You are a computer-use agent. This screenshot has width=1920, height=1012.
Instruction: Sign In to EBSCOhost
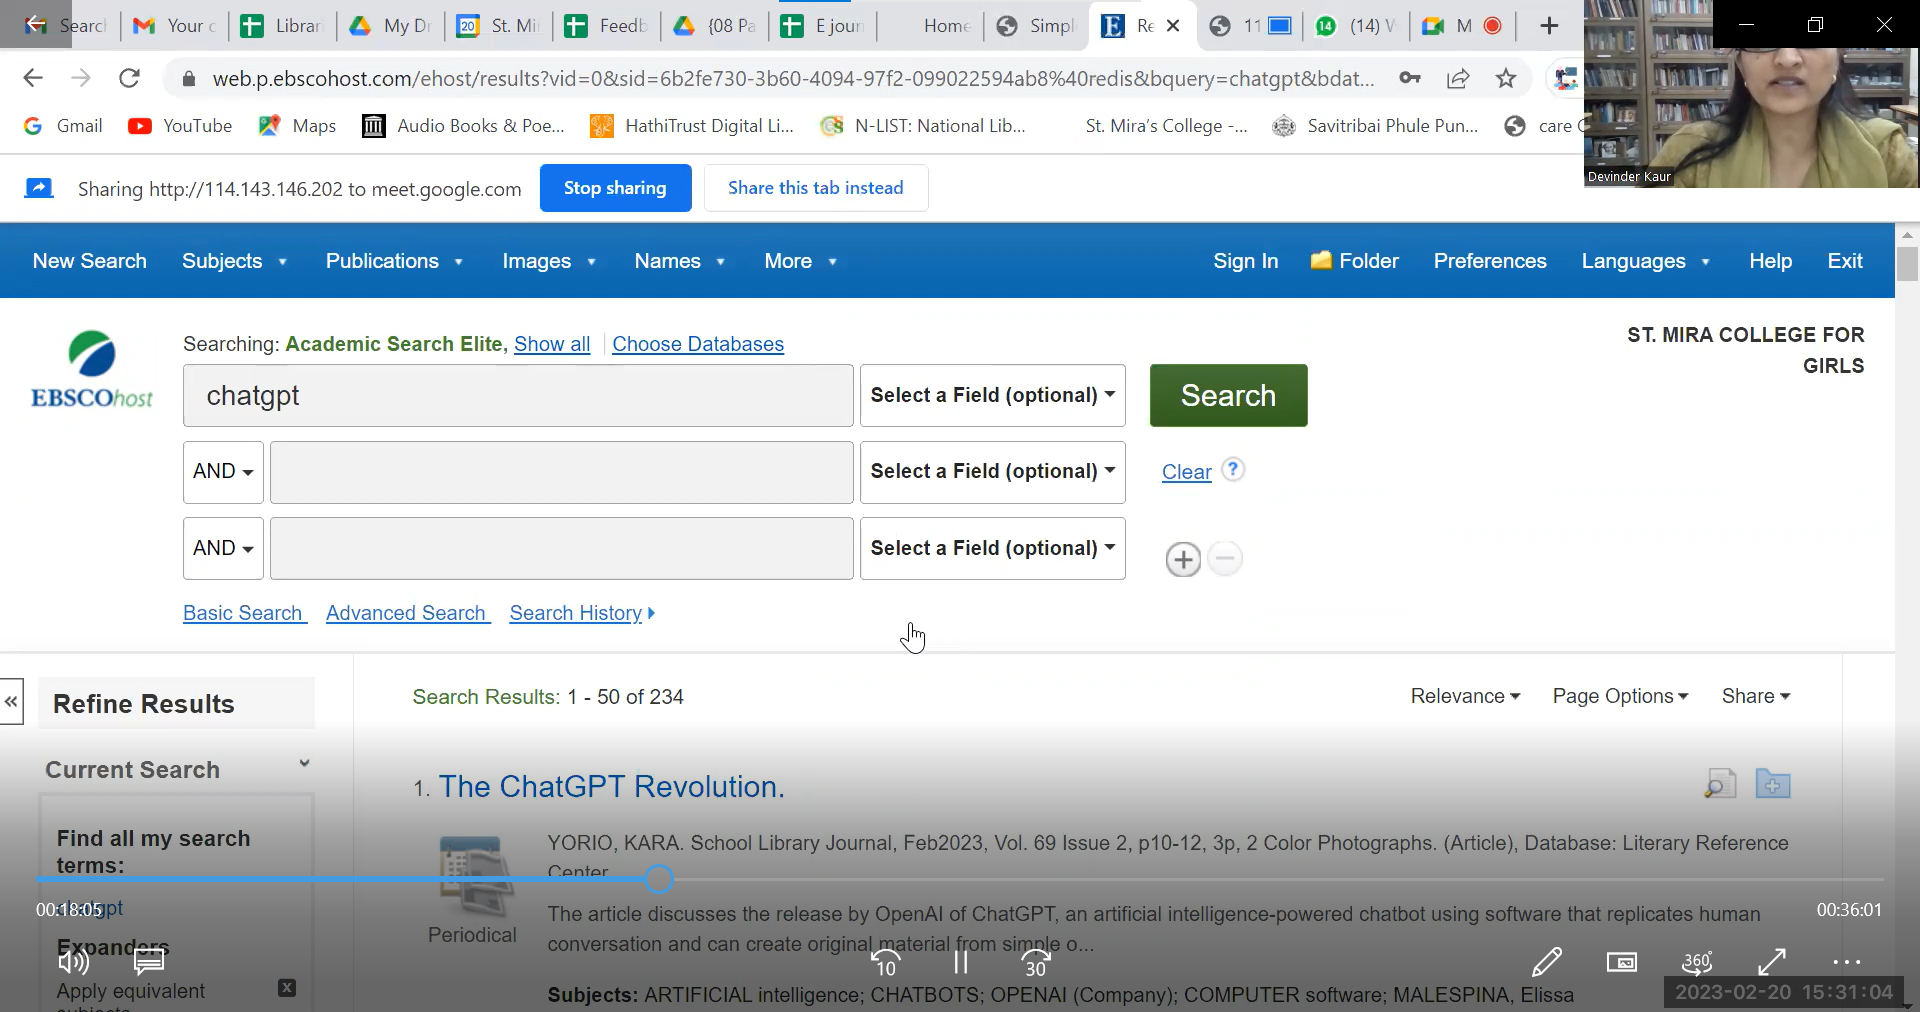point(1245,261)
